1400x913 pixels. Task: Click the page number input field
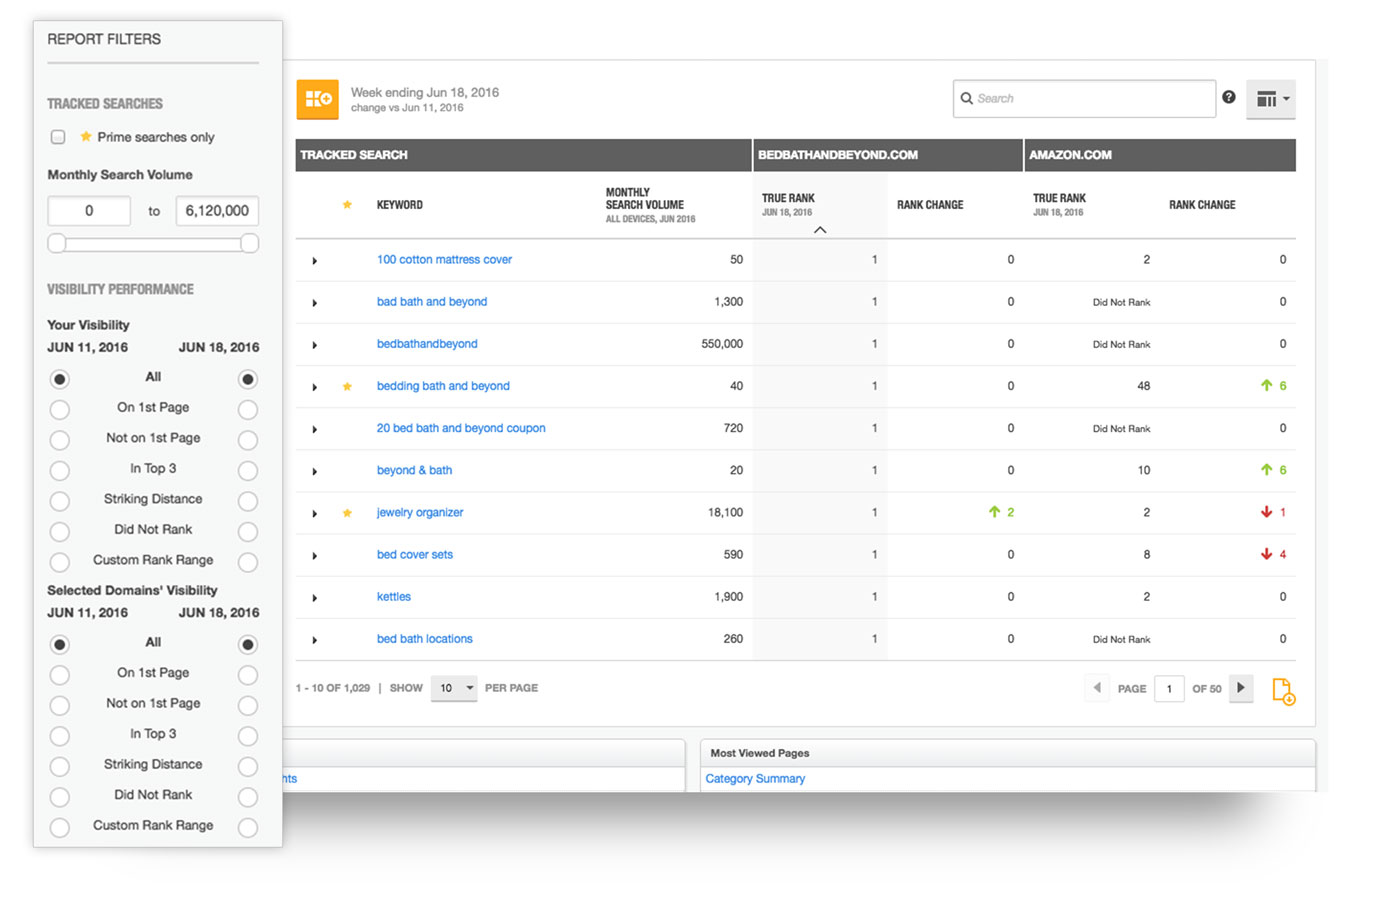1169,689
